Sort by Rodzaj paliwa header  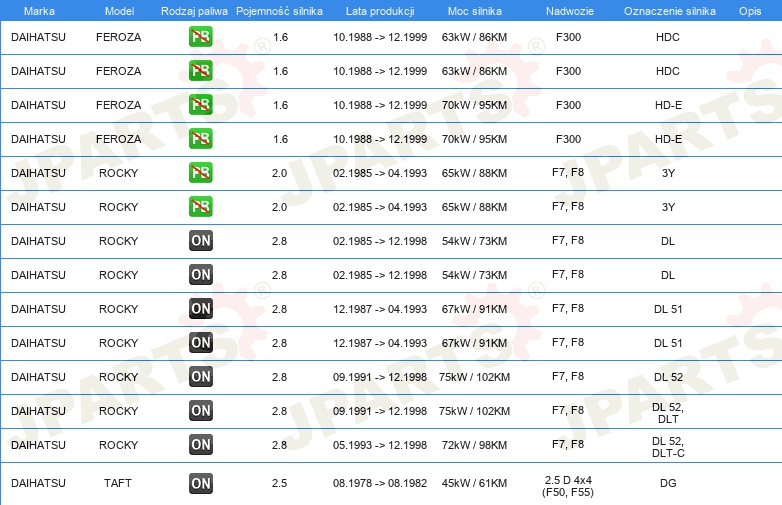pos(194,11)
